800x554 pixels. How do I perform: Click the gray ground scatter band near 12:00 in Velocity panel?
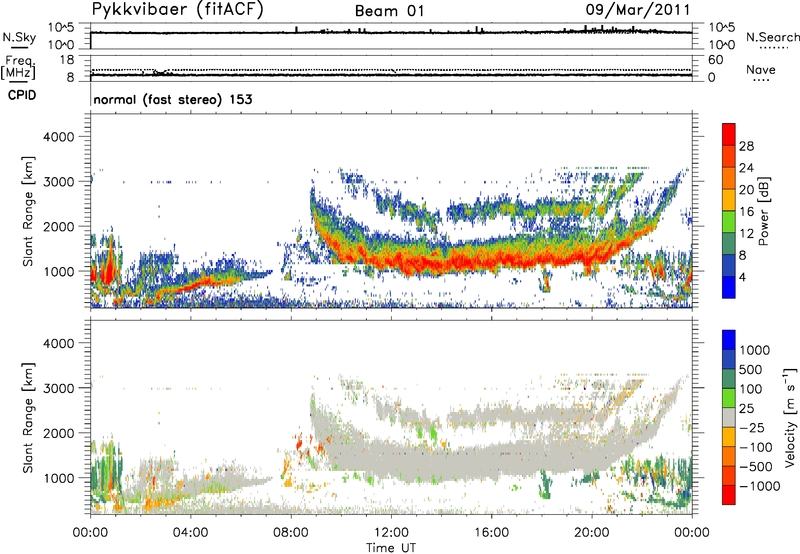[393, 457]
